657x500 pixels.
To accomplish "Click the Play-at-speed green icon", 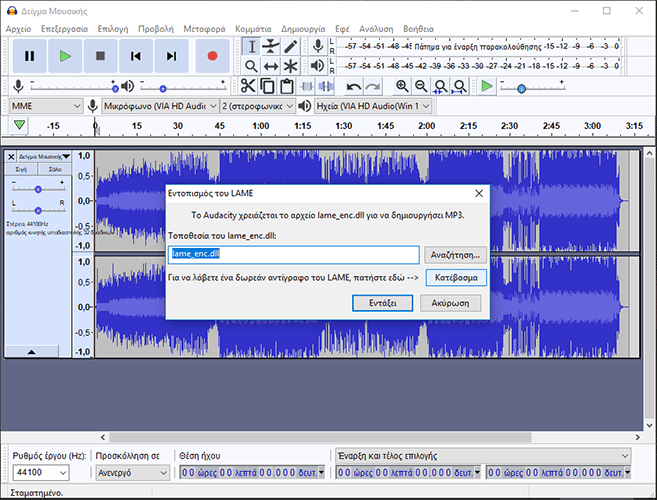I will tap(487, 86).
